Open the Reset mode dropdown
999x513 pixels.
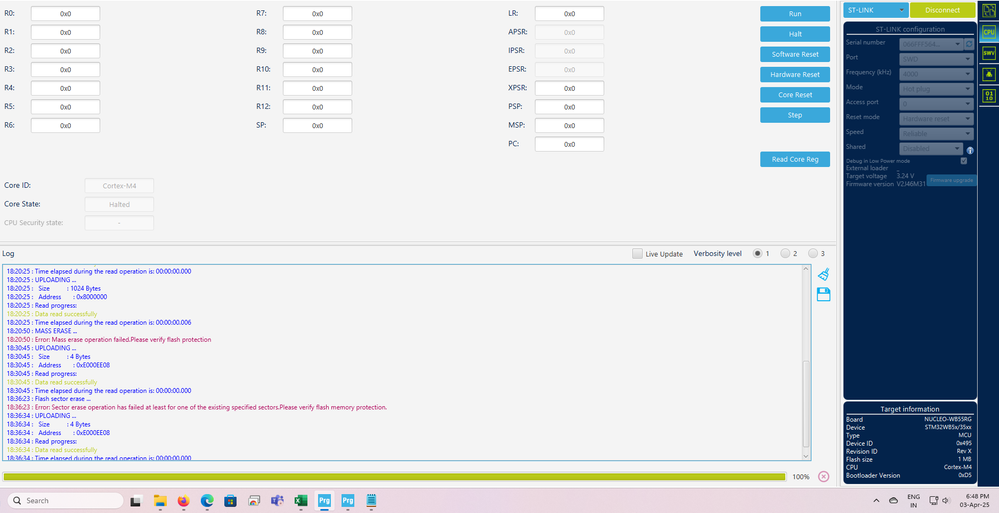pos(937,119)
